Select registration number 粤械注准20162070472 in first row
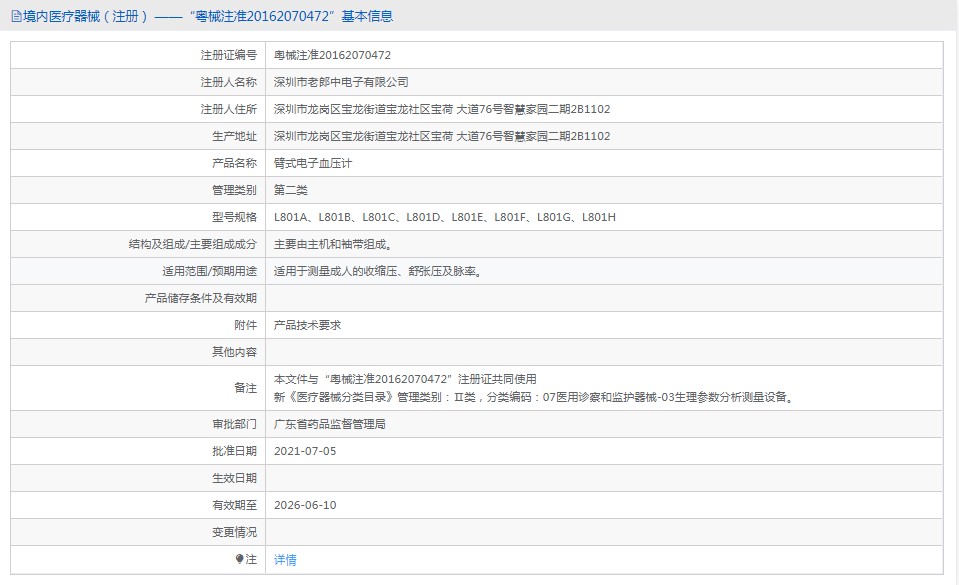The image size is (959, 585). 332,55
